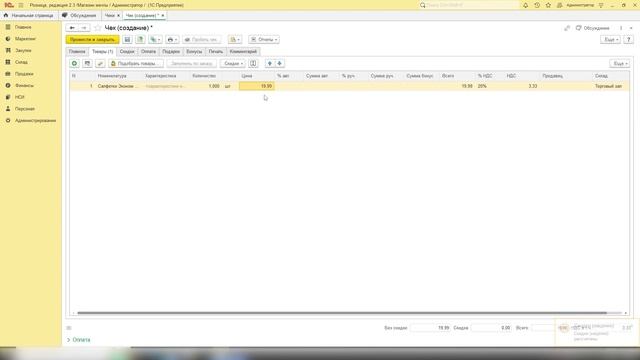The width and height of the screenshot is (640, 360).
Task: Open Персонал section in sidebar
Action: pyautogui.click(x=24, y=109)
